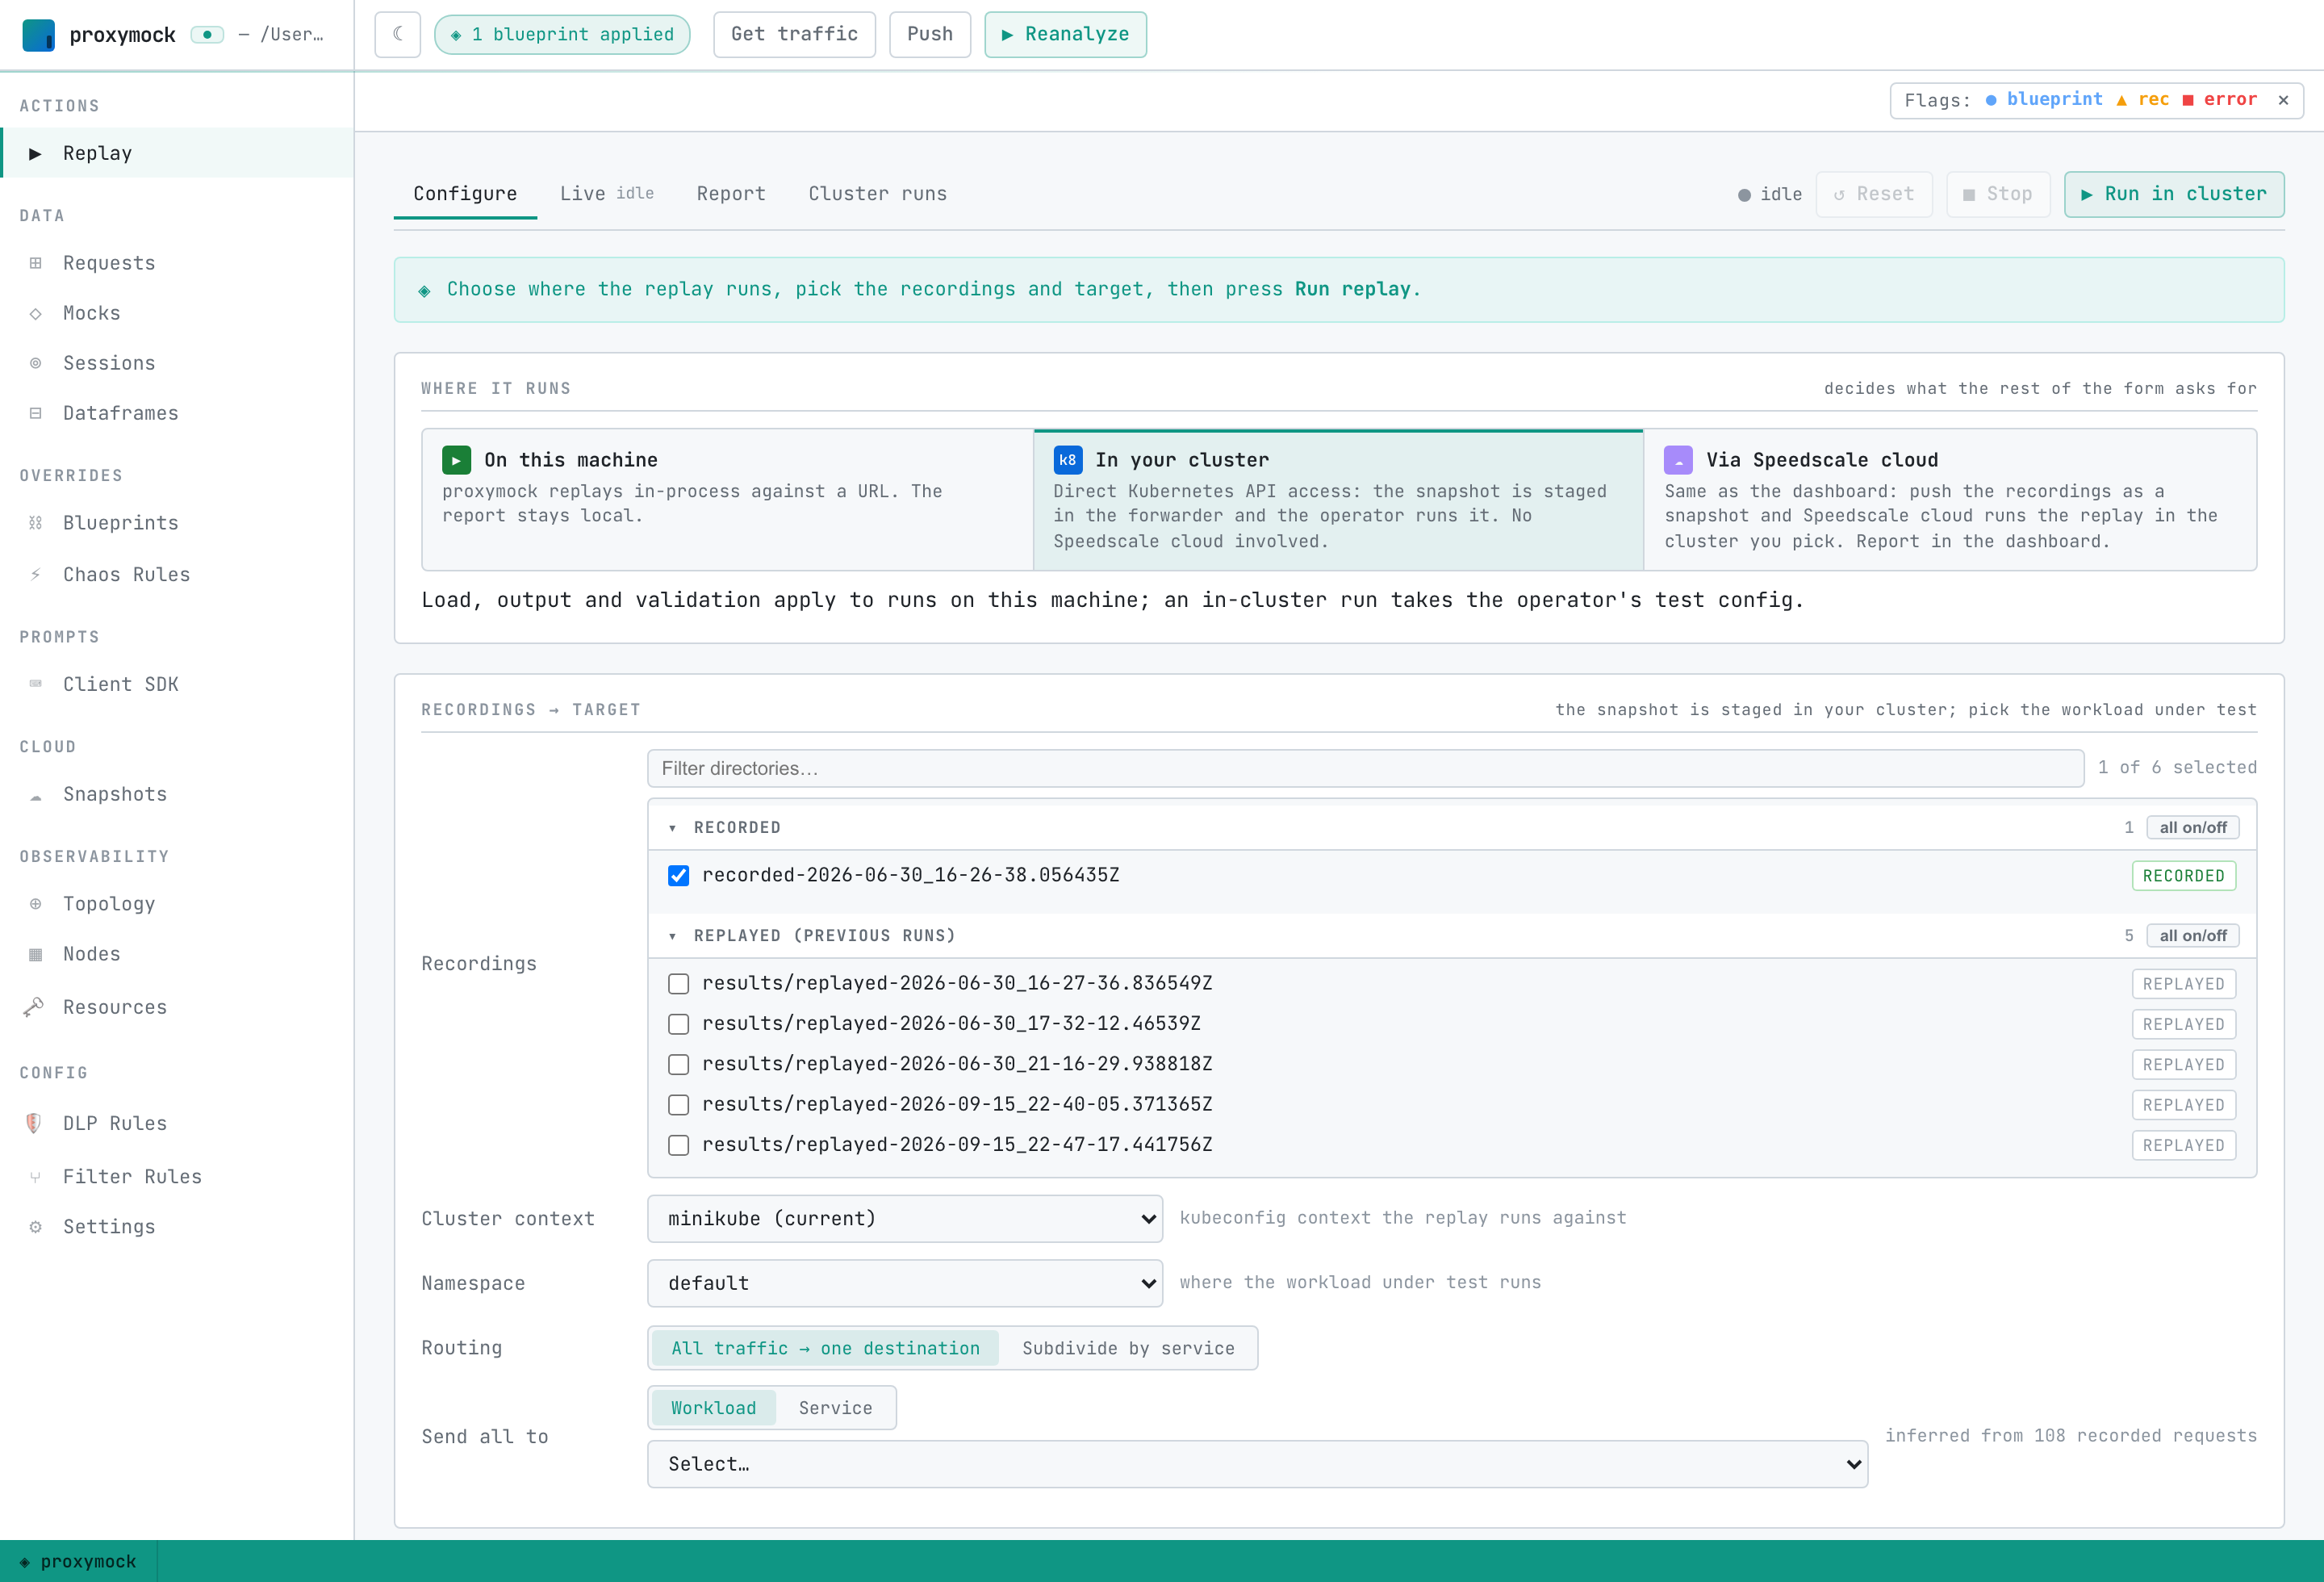Image resolution: width=2324 pixels, height=1582 pixels.
Task: Select Subdivide by service routing
Action: coord(1128,1348)
